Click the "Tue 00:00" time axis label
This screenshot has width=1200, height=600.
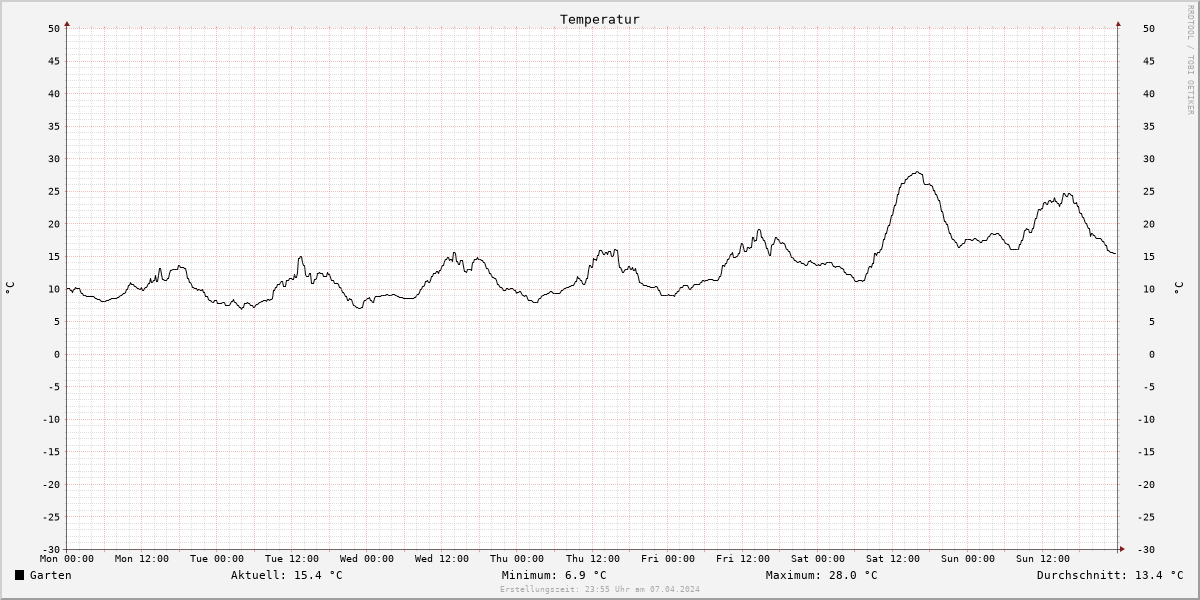coord(217,559)
